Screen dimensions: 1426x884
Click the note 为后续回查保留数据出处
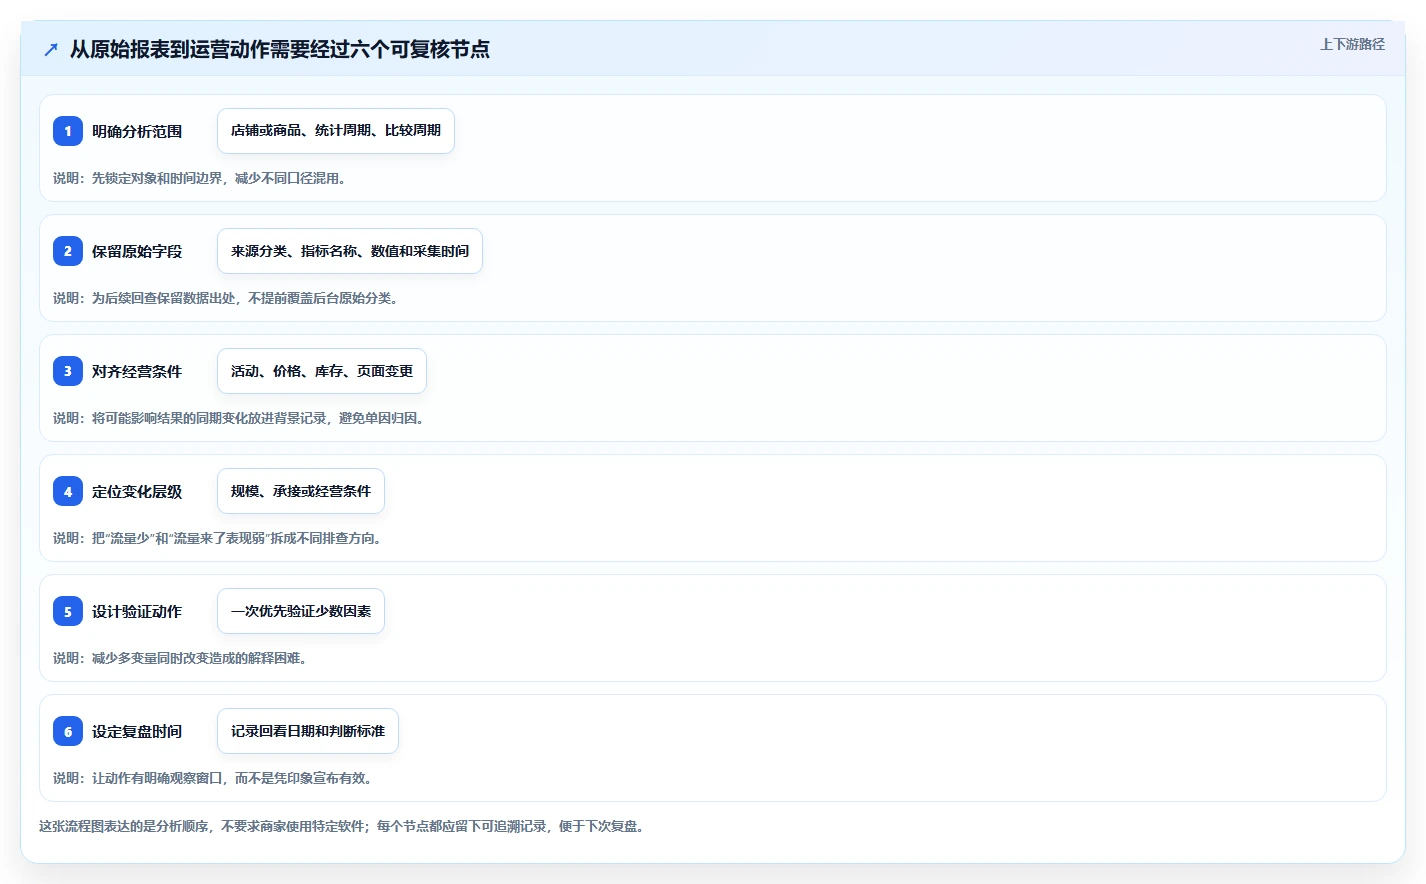click(x=225, y=298)
